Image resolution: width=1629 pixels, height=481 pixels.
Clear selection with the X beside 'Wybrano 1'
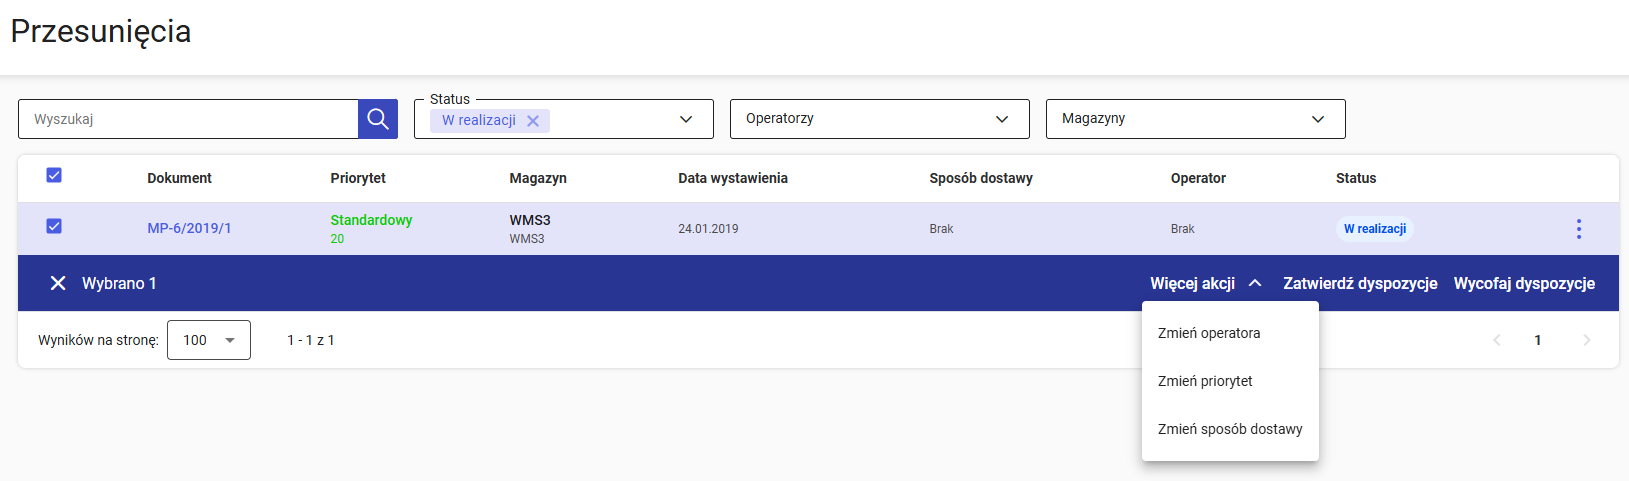[x=58, y=284]
